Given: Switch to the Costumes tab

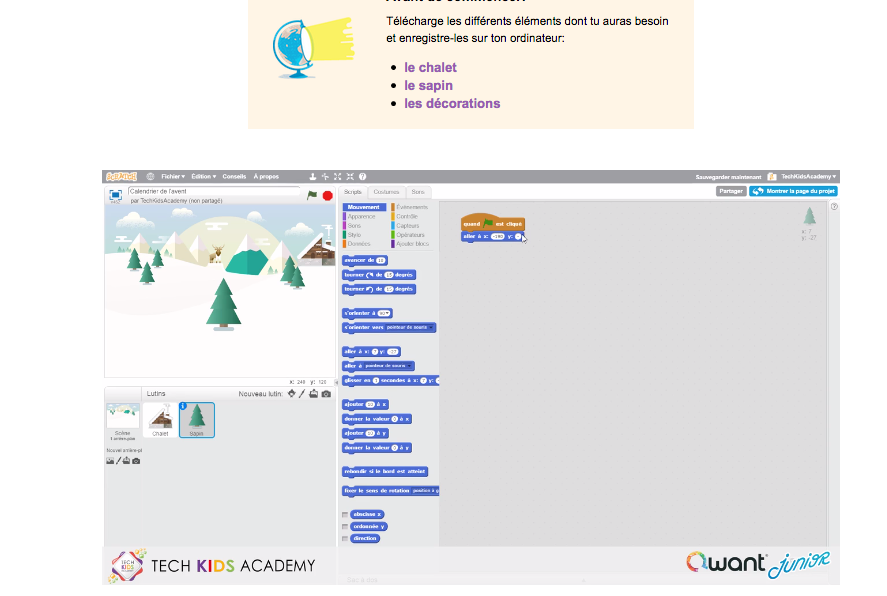Looking at the screenshot, I should tap(386, 192).
